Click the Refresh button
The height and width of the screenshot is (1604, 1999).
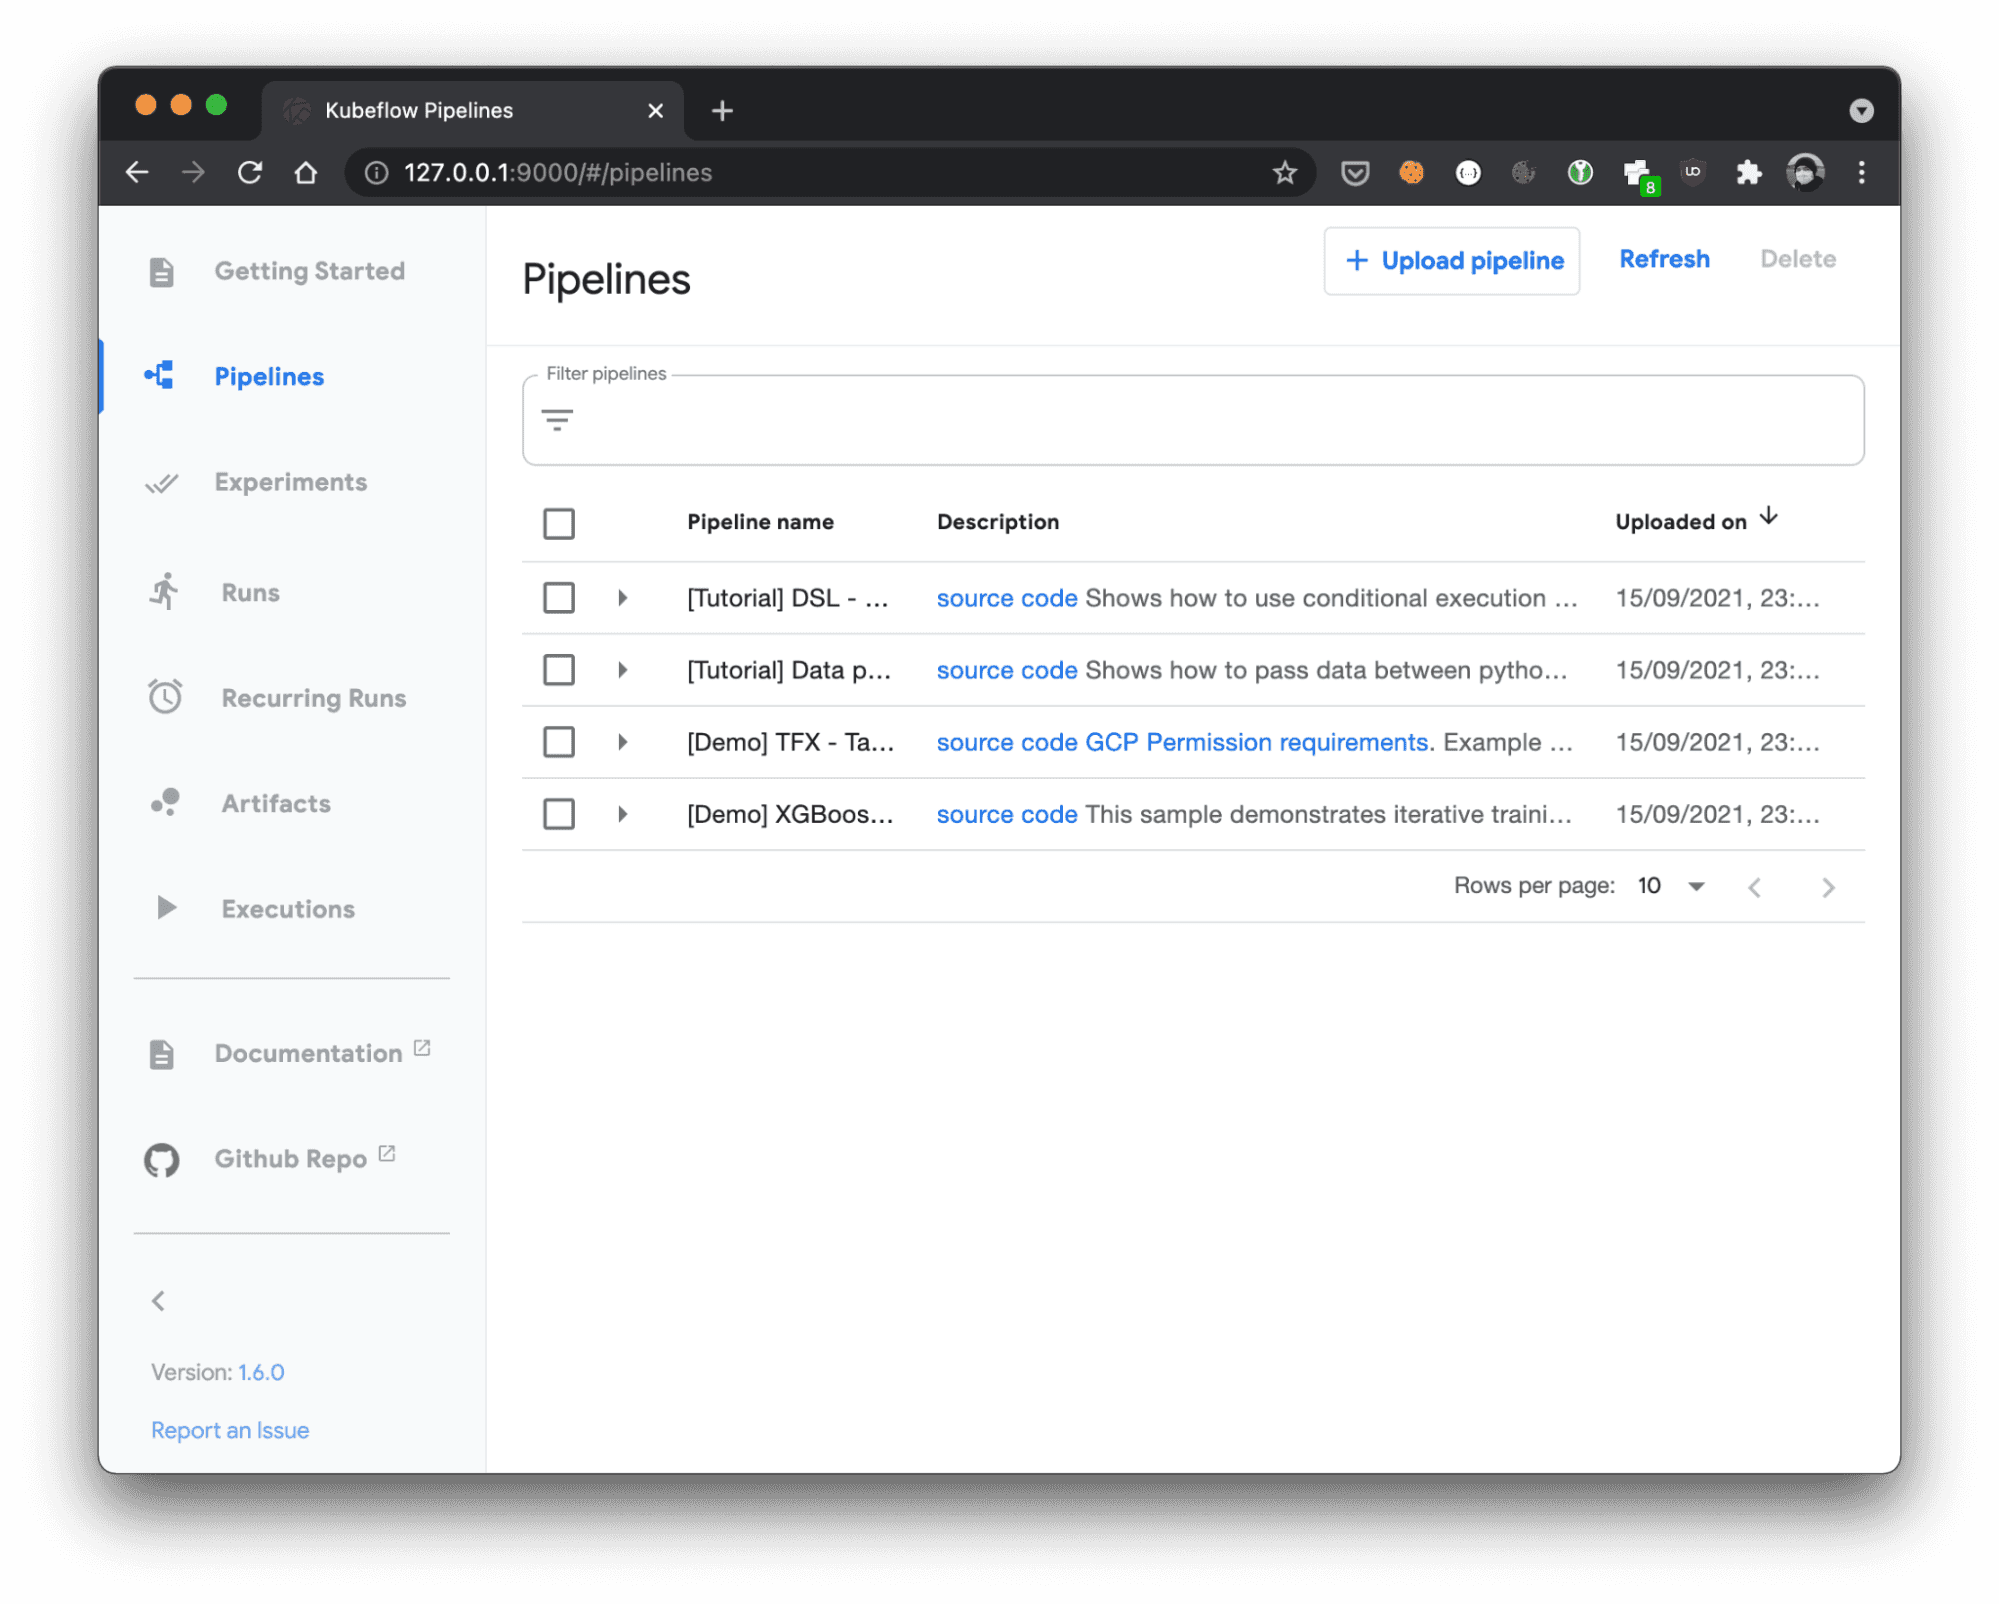click(1664, 259)
